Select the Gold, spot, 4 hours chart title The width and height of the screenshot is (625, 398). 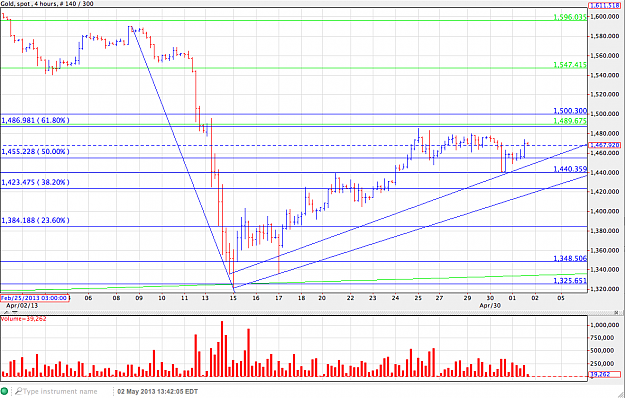point(47,4)
